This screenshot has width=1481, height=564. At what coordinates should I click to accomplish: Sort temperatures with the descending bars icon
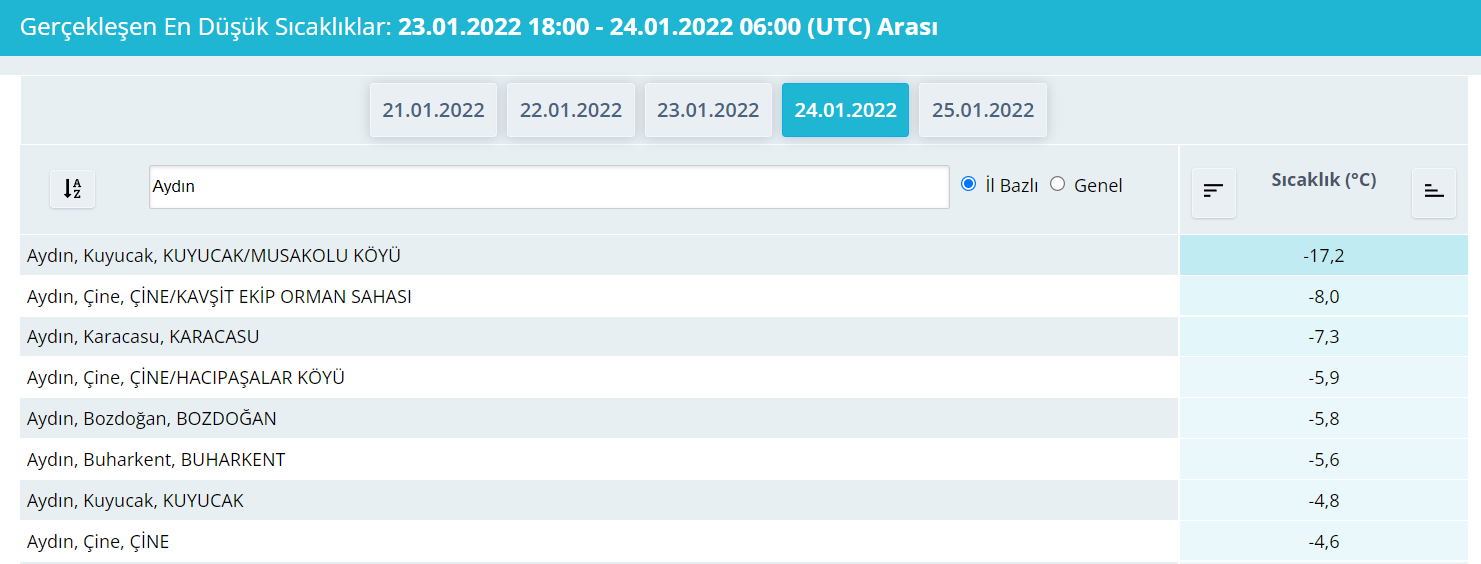tap(1213, 191)
